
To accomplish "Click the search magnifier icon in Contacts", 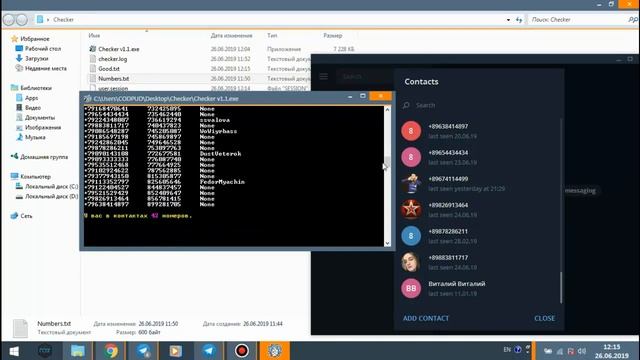I will (x=406, y=105).
